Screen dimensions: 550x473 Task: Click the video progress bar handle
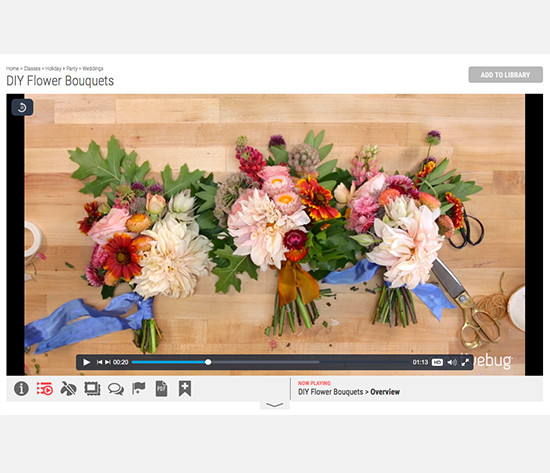208,362
